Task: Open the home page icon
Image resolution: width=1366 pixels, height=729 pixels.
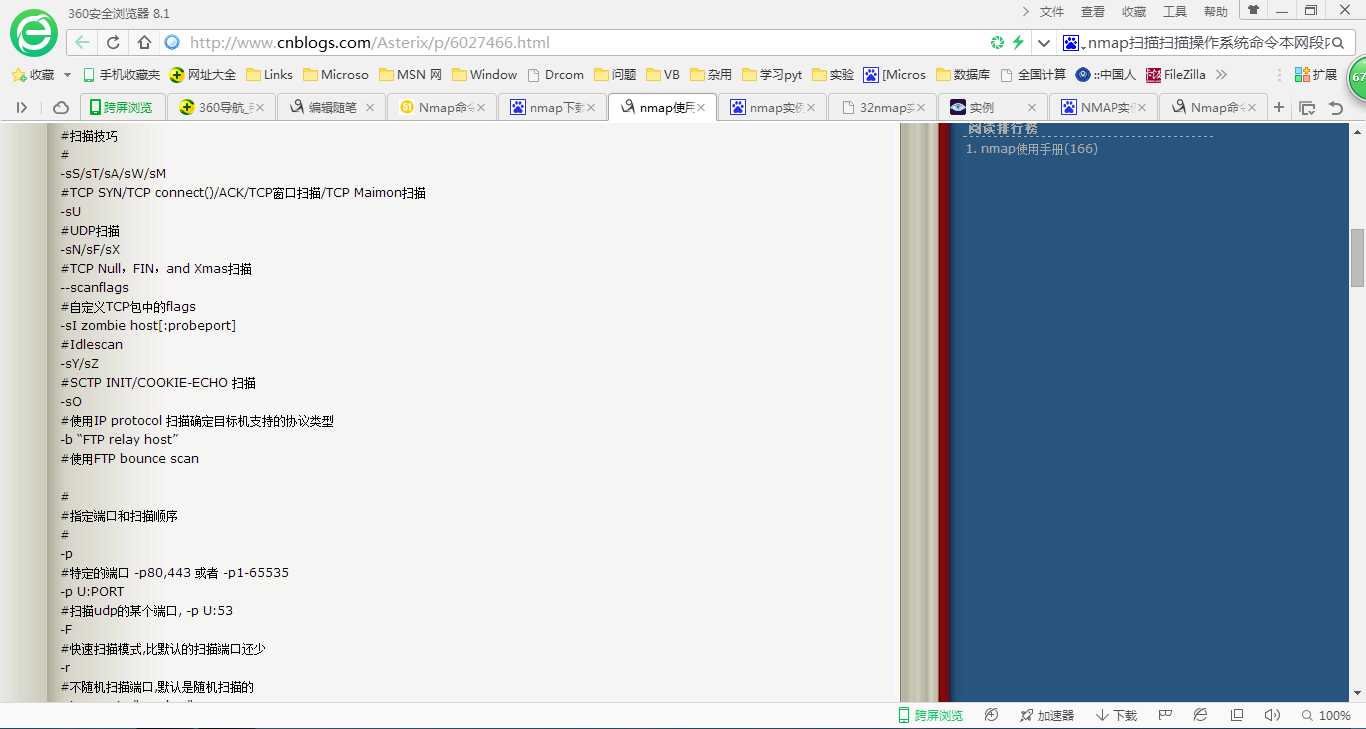Action: click(144, 42)
